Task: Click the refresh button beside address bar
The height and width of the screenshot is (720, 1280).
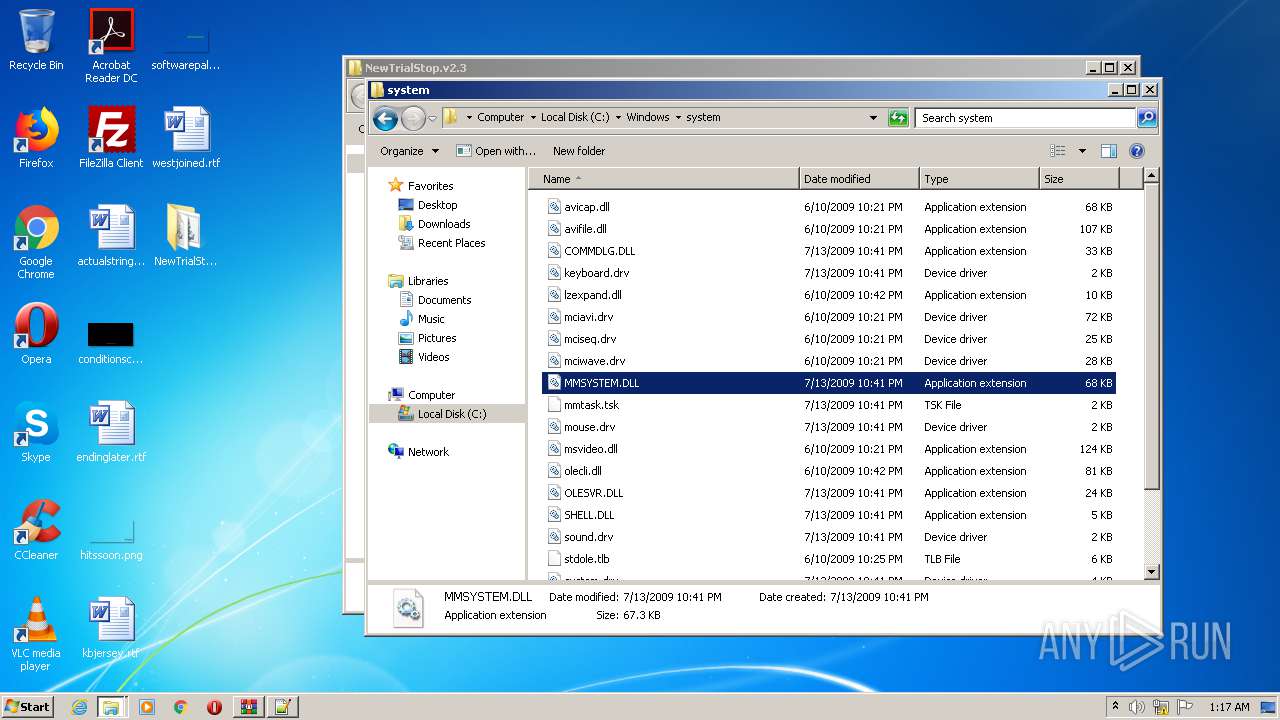Action: [x=898, y=118]
